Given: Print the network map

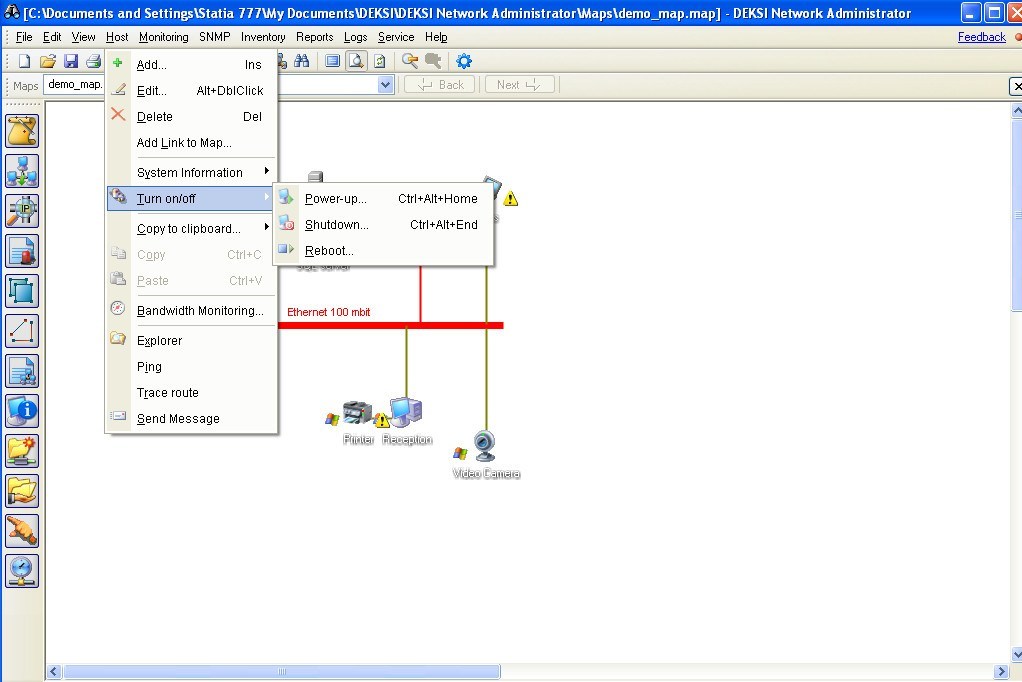Looking at the screenshot, I should pyautogui.click(x=92, y=60).
